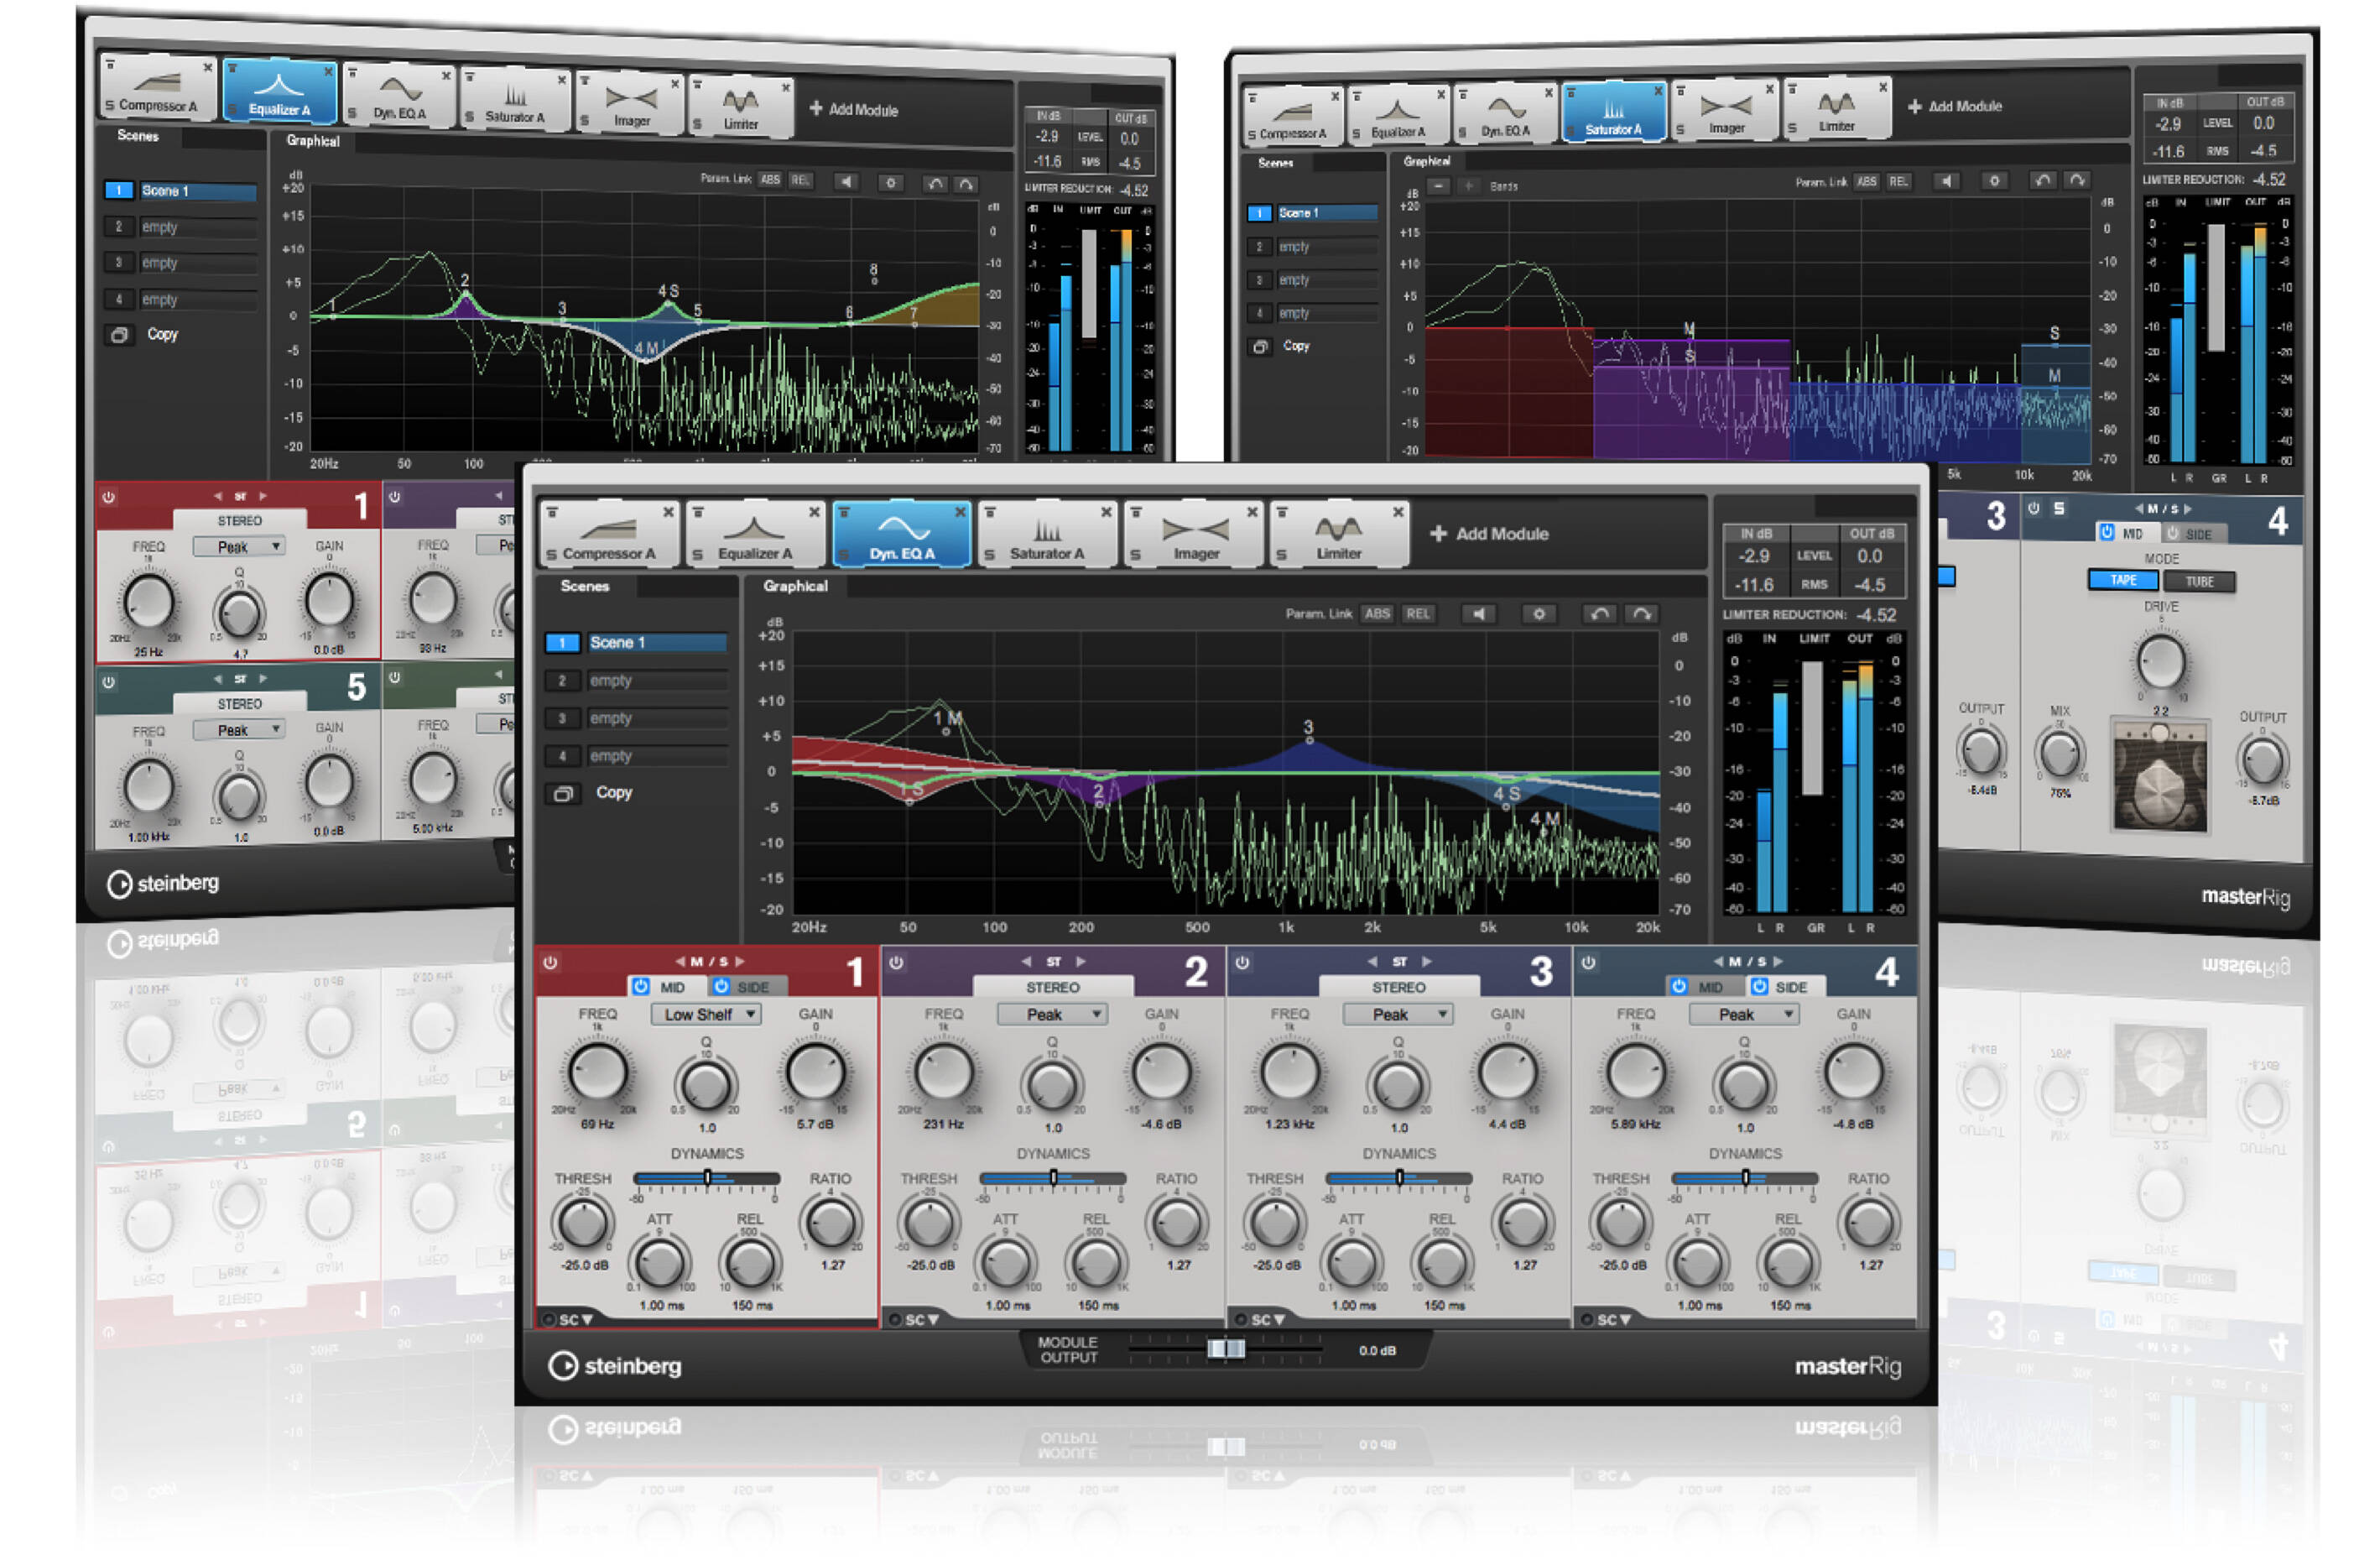The image size is (2380, 1560).
Task: Solo the Compressor A module in Dyn. EQ window
Action: (x=551, y=555)
